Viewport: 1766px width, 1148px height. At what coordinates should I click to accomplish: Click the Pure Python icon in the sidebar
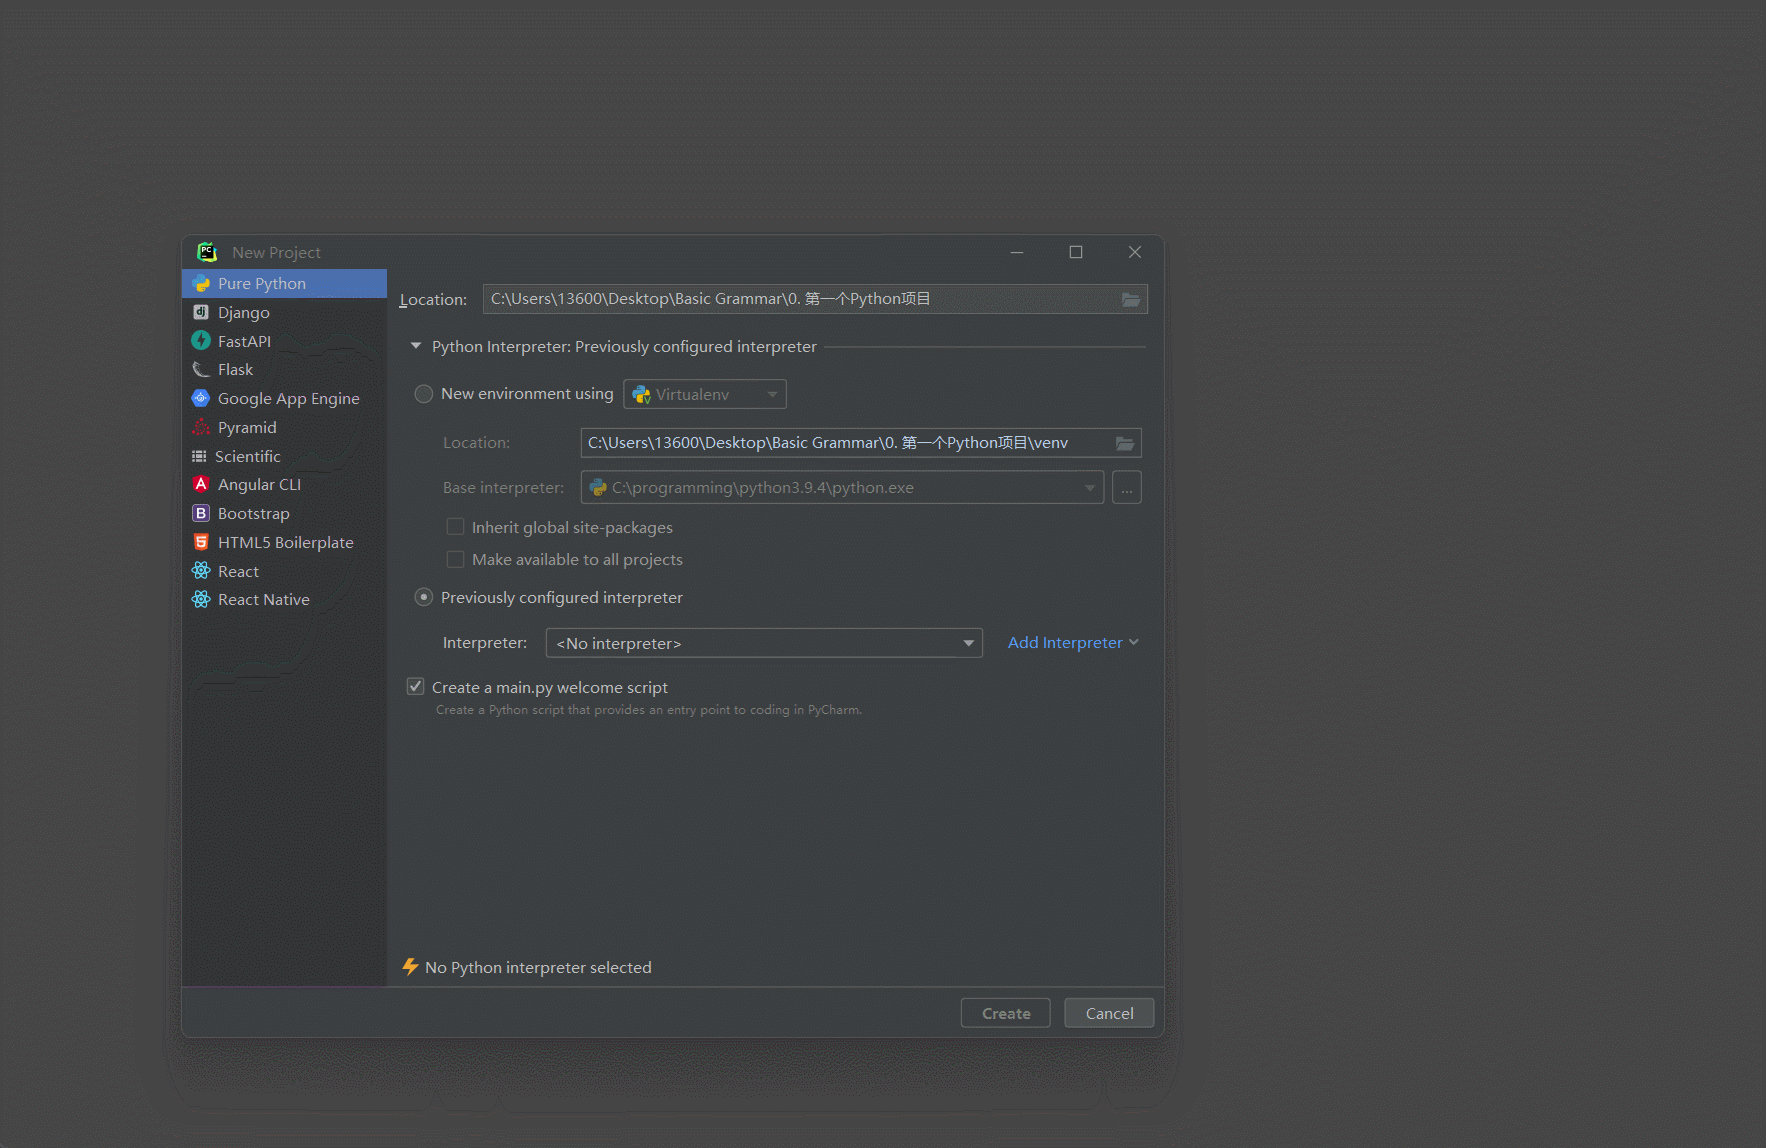[201, 284]
